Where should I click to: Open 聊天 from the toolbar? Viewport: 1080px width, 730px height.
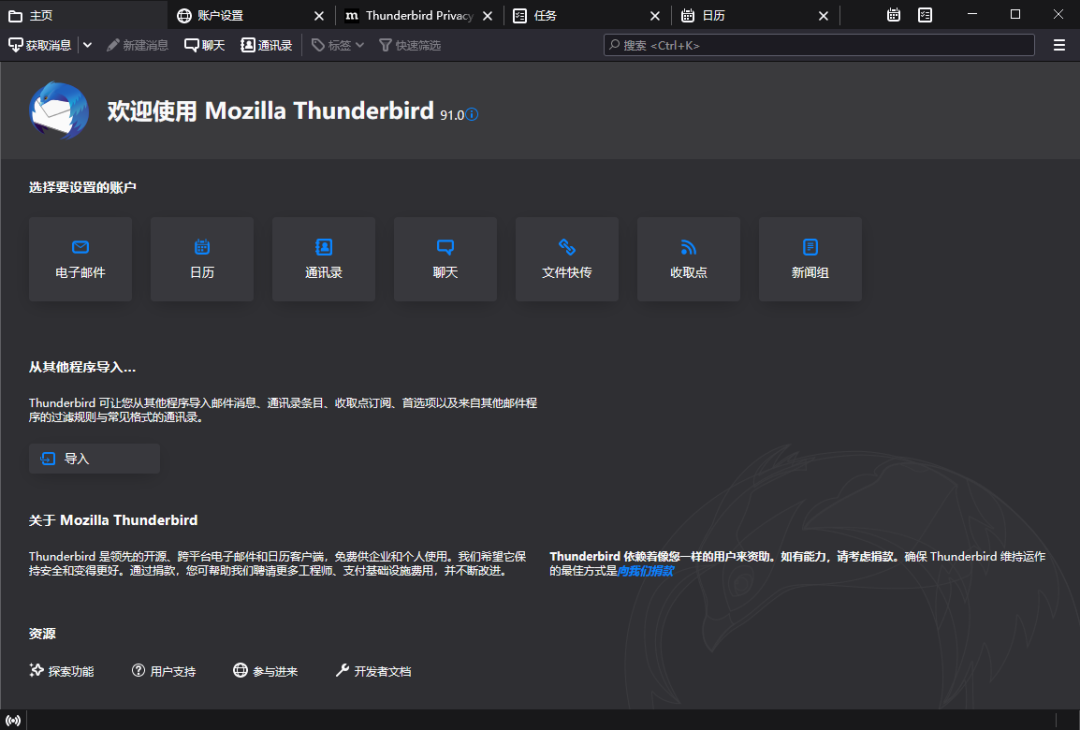tap(205, 45)
